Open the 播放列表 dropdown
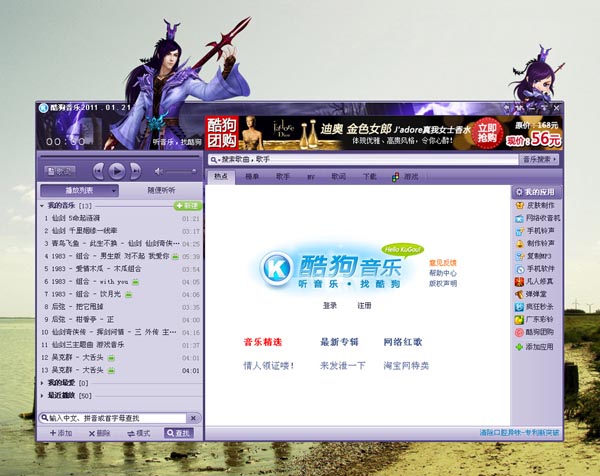This screenshot has width=600, height=476. pos(80,190)
